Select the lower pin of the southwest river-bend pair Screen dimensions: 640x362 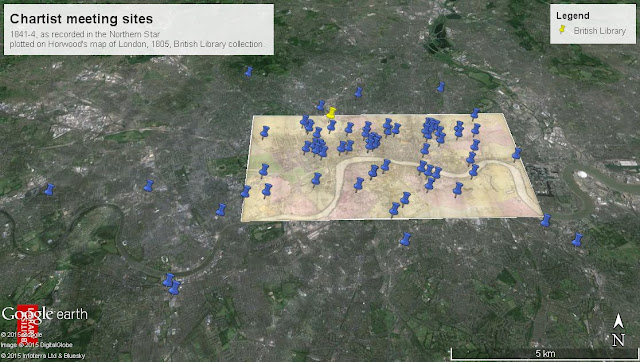[x=175, y=287]
